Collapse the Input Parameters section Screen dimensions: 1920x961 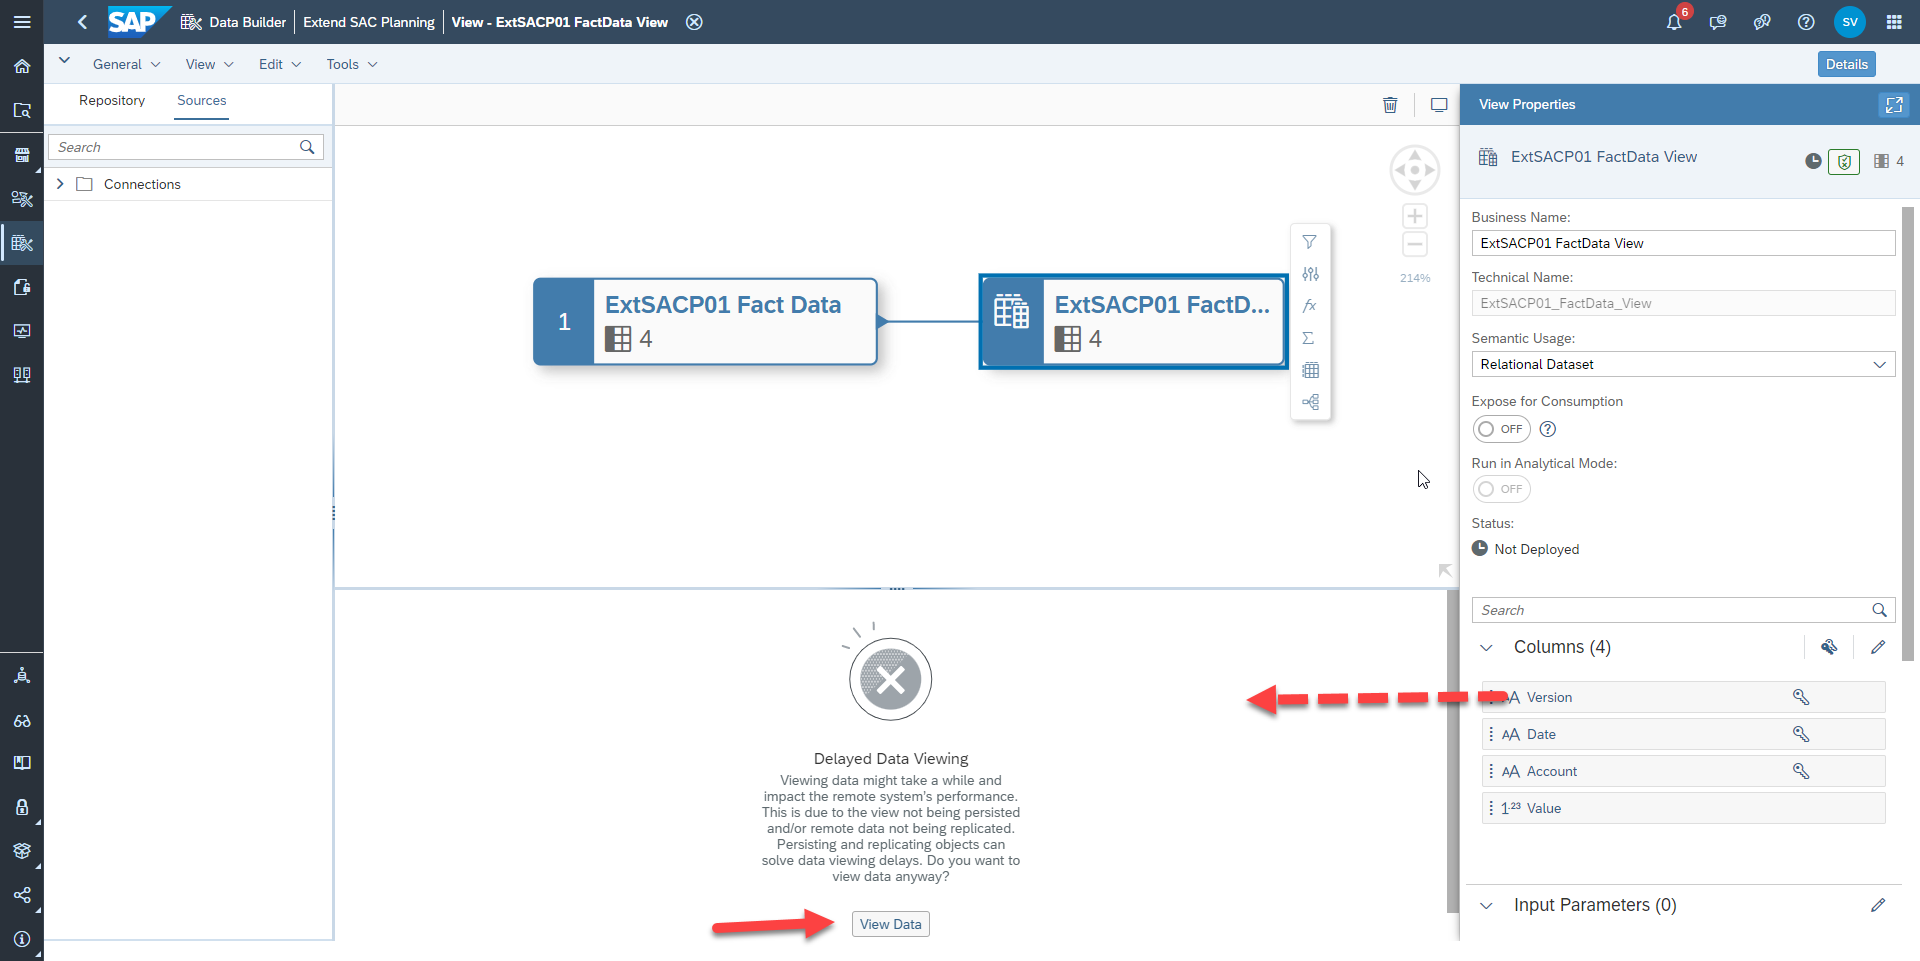[1487, 906]
